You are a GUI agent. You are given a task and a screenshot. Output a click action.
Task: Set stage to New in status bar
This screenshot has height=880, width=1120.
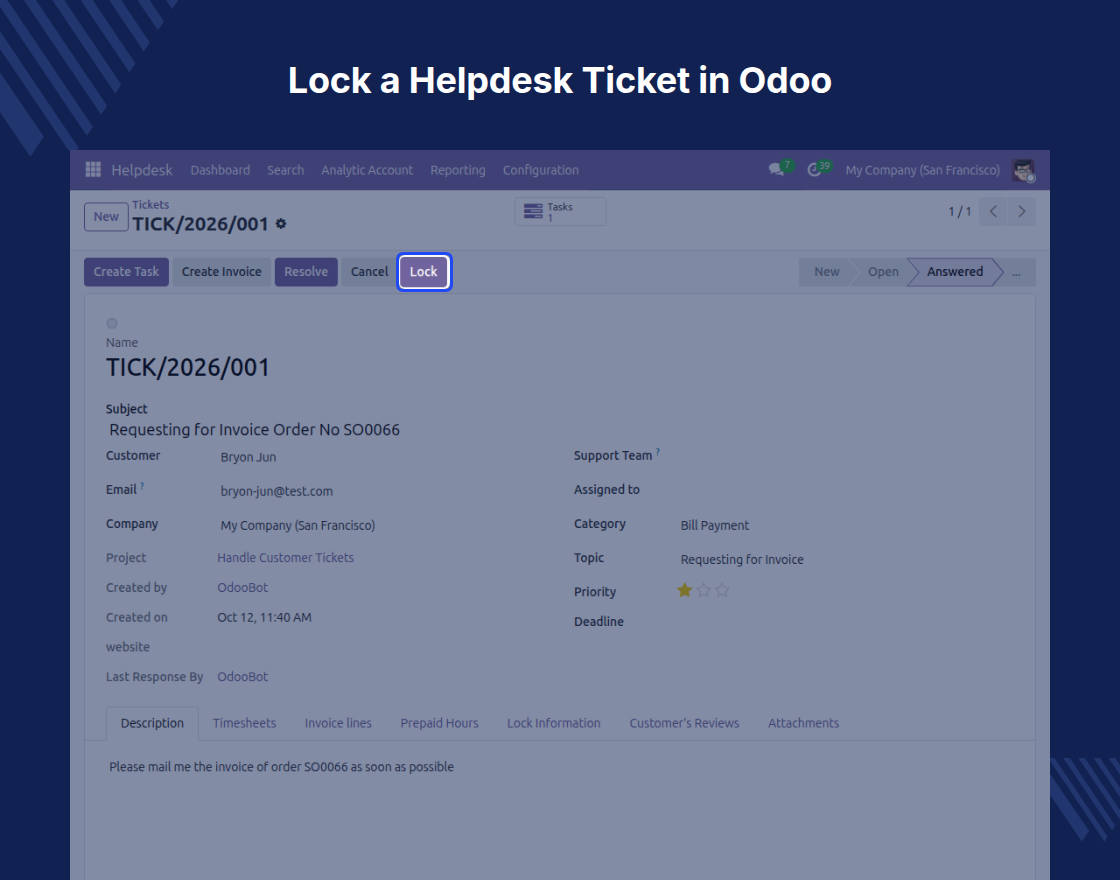coord(826,272)
